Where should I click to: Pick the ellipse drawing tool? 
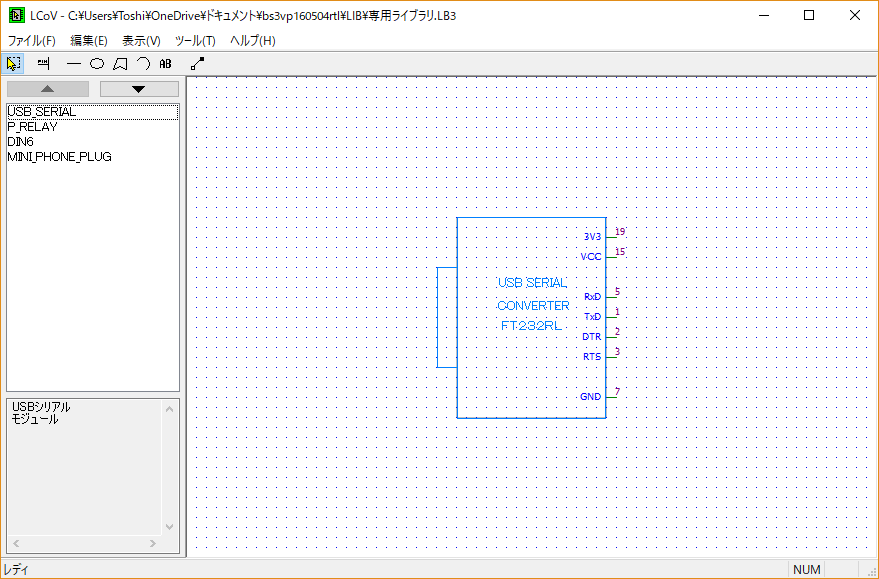(96, 63)
